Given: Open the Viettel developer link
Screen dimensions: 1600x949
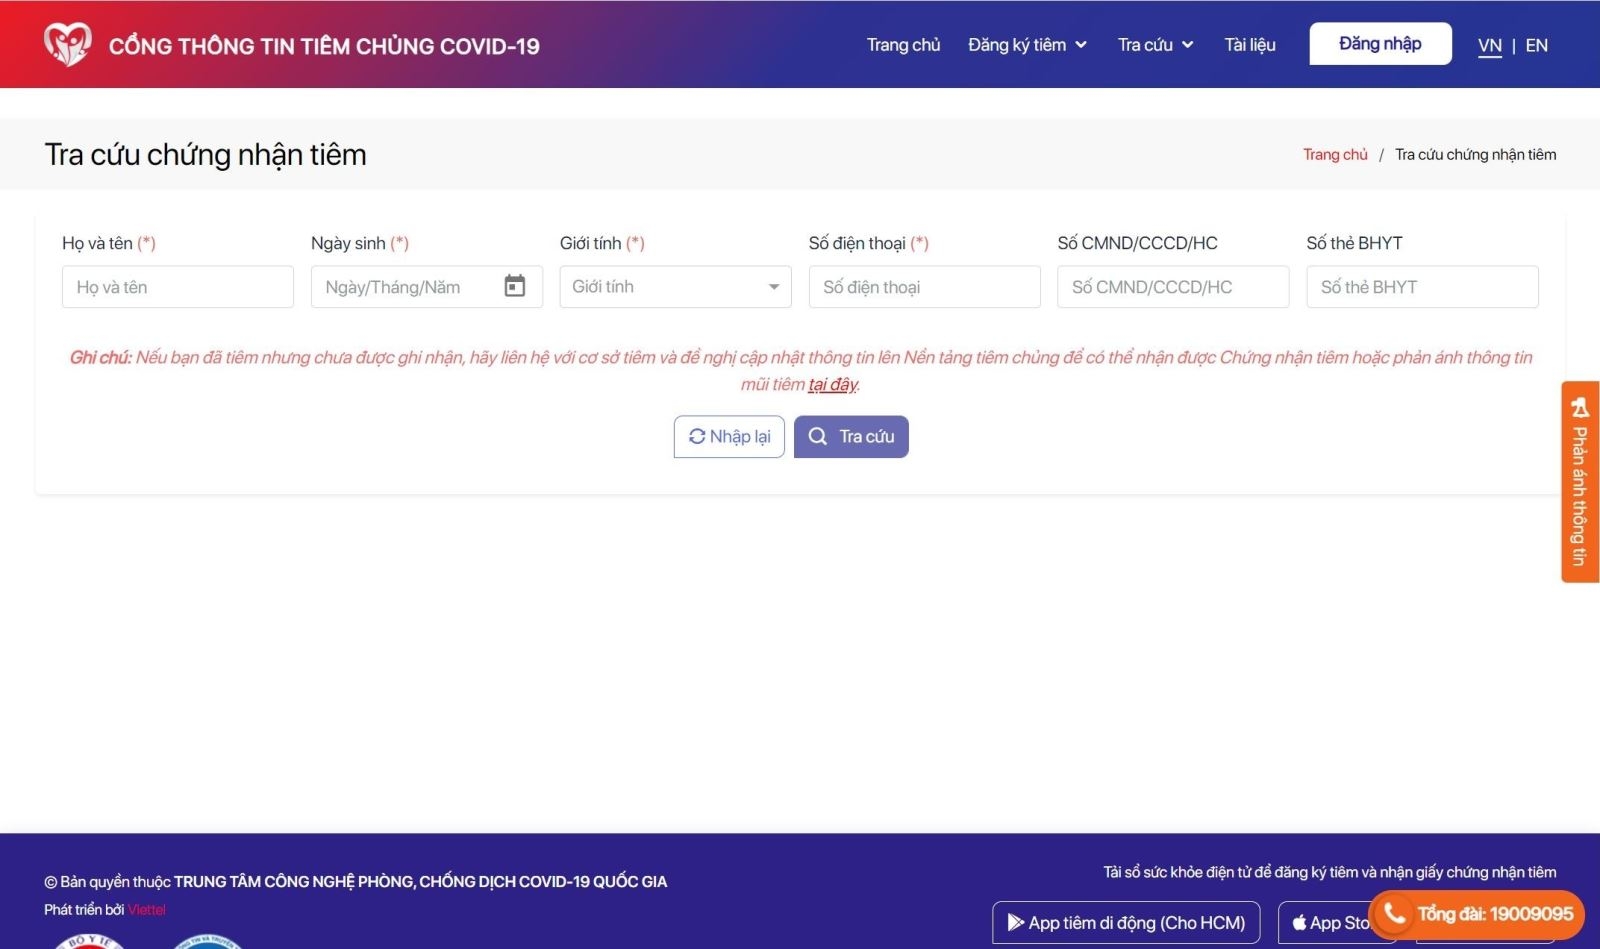Looking at the screenshot, I should coord(147,910).
